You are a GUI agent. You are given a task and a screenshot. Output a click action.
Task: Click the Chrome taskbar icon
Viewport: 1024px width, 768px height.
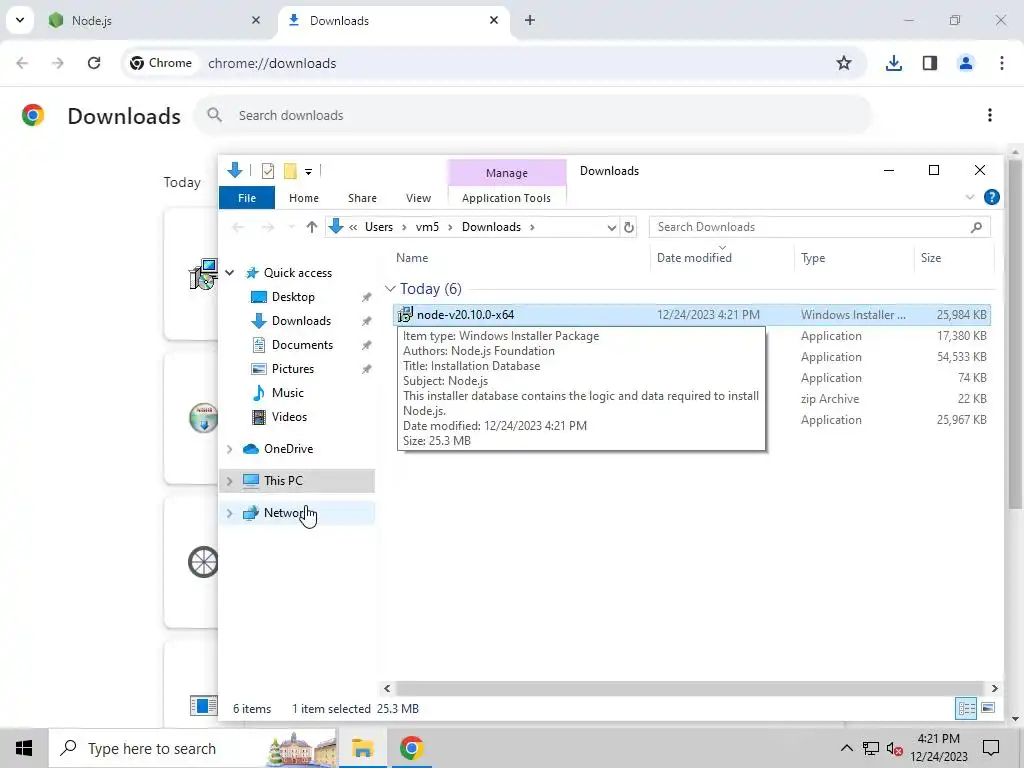(x=411, y=748)
